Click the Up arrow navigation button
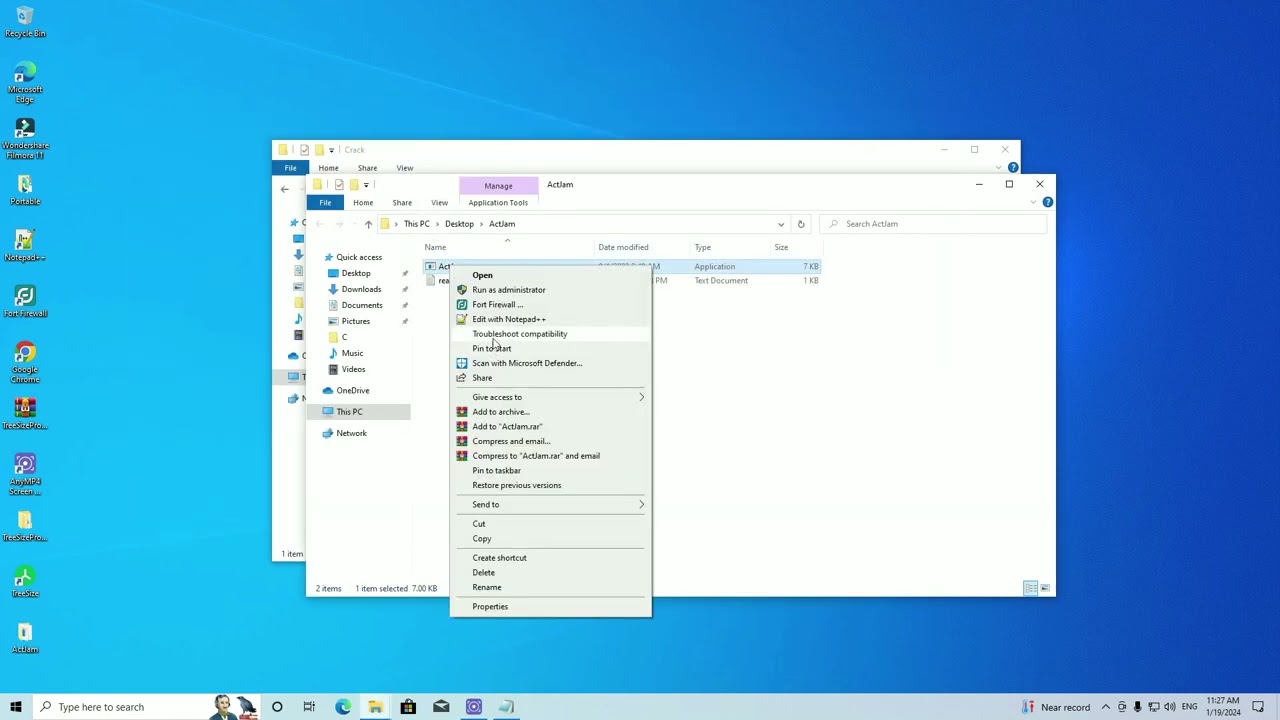 point(368,224)
